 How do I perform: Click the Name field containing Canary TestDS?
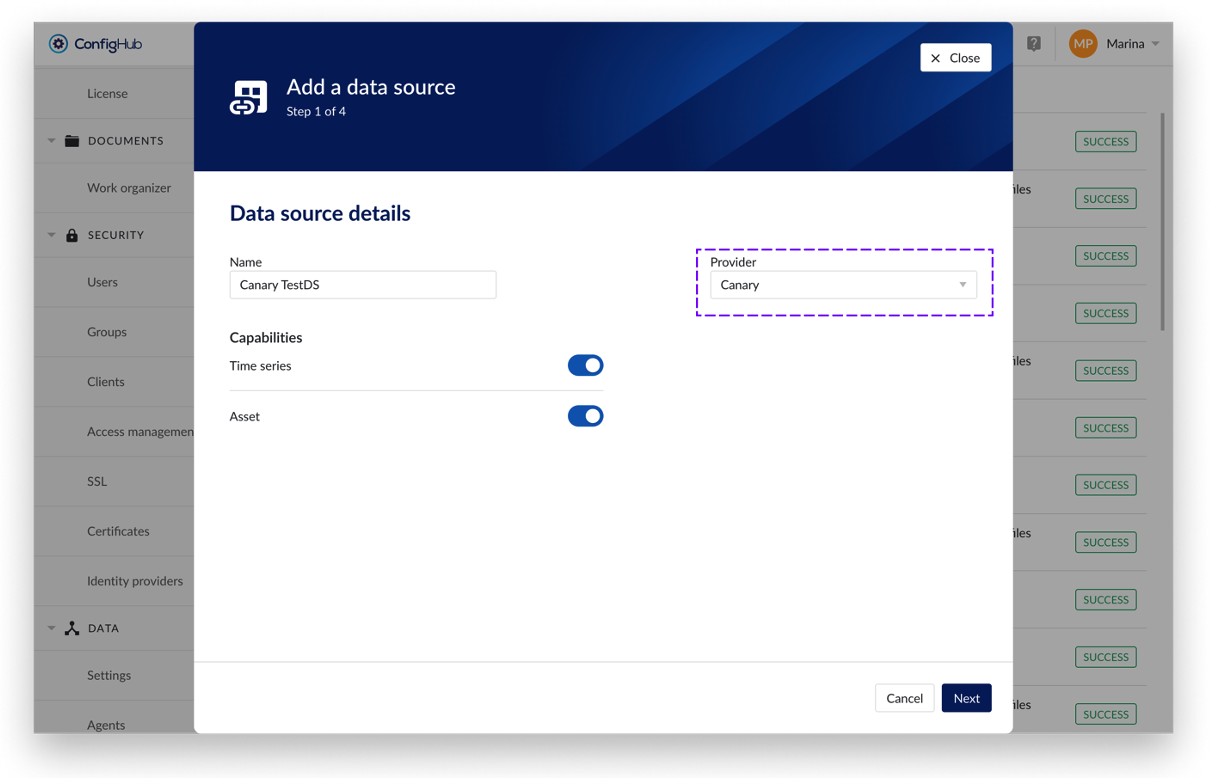point(363,285)
